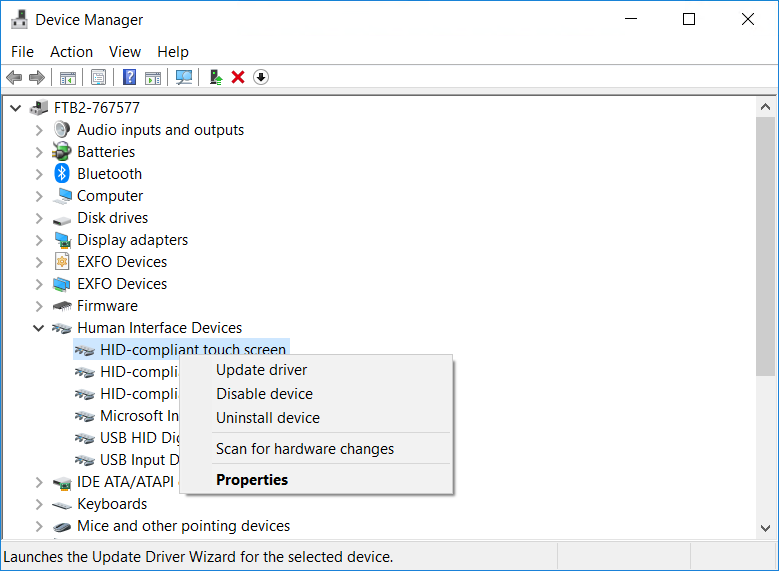Expand the Firmware category chevron
Image resolution: width=779 pixels, height=571 pixels.
[39, 306]
